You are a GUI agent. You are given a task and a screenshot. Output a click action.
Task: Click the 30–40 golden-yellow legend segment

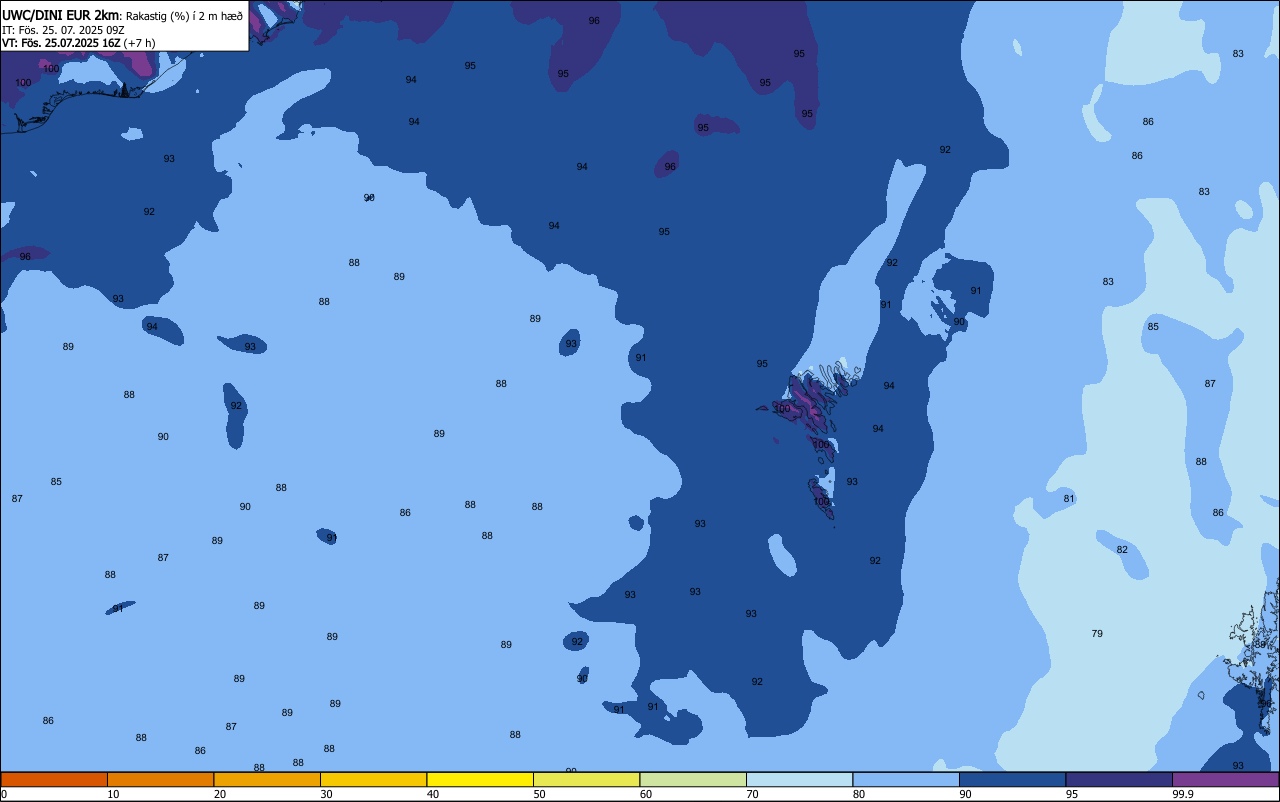click(373, 779)
